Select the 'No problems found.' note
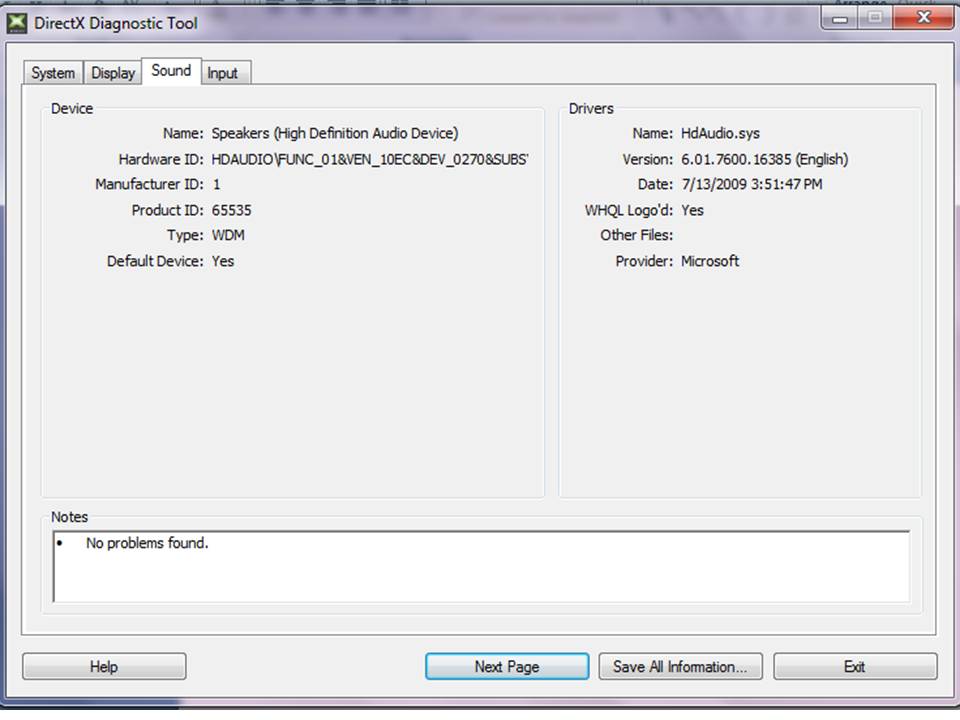The height and width of the screenshot is (720, 960). pyautogui.click(x=147, y=543)
